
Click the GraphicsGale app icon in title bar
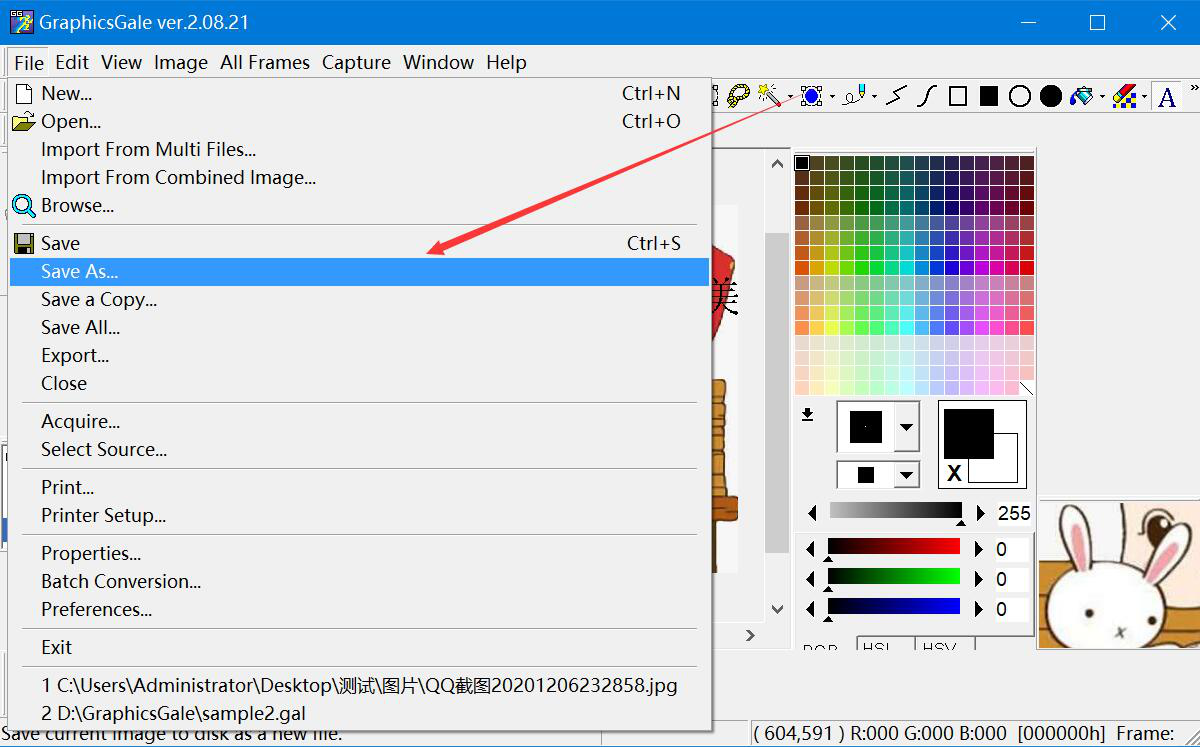click(x=22, y=21)
